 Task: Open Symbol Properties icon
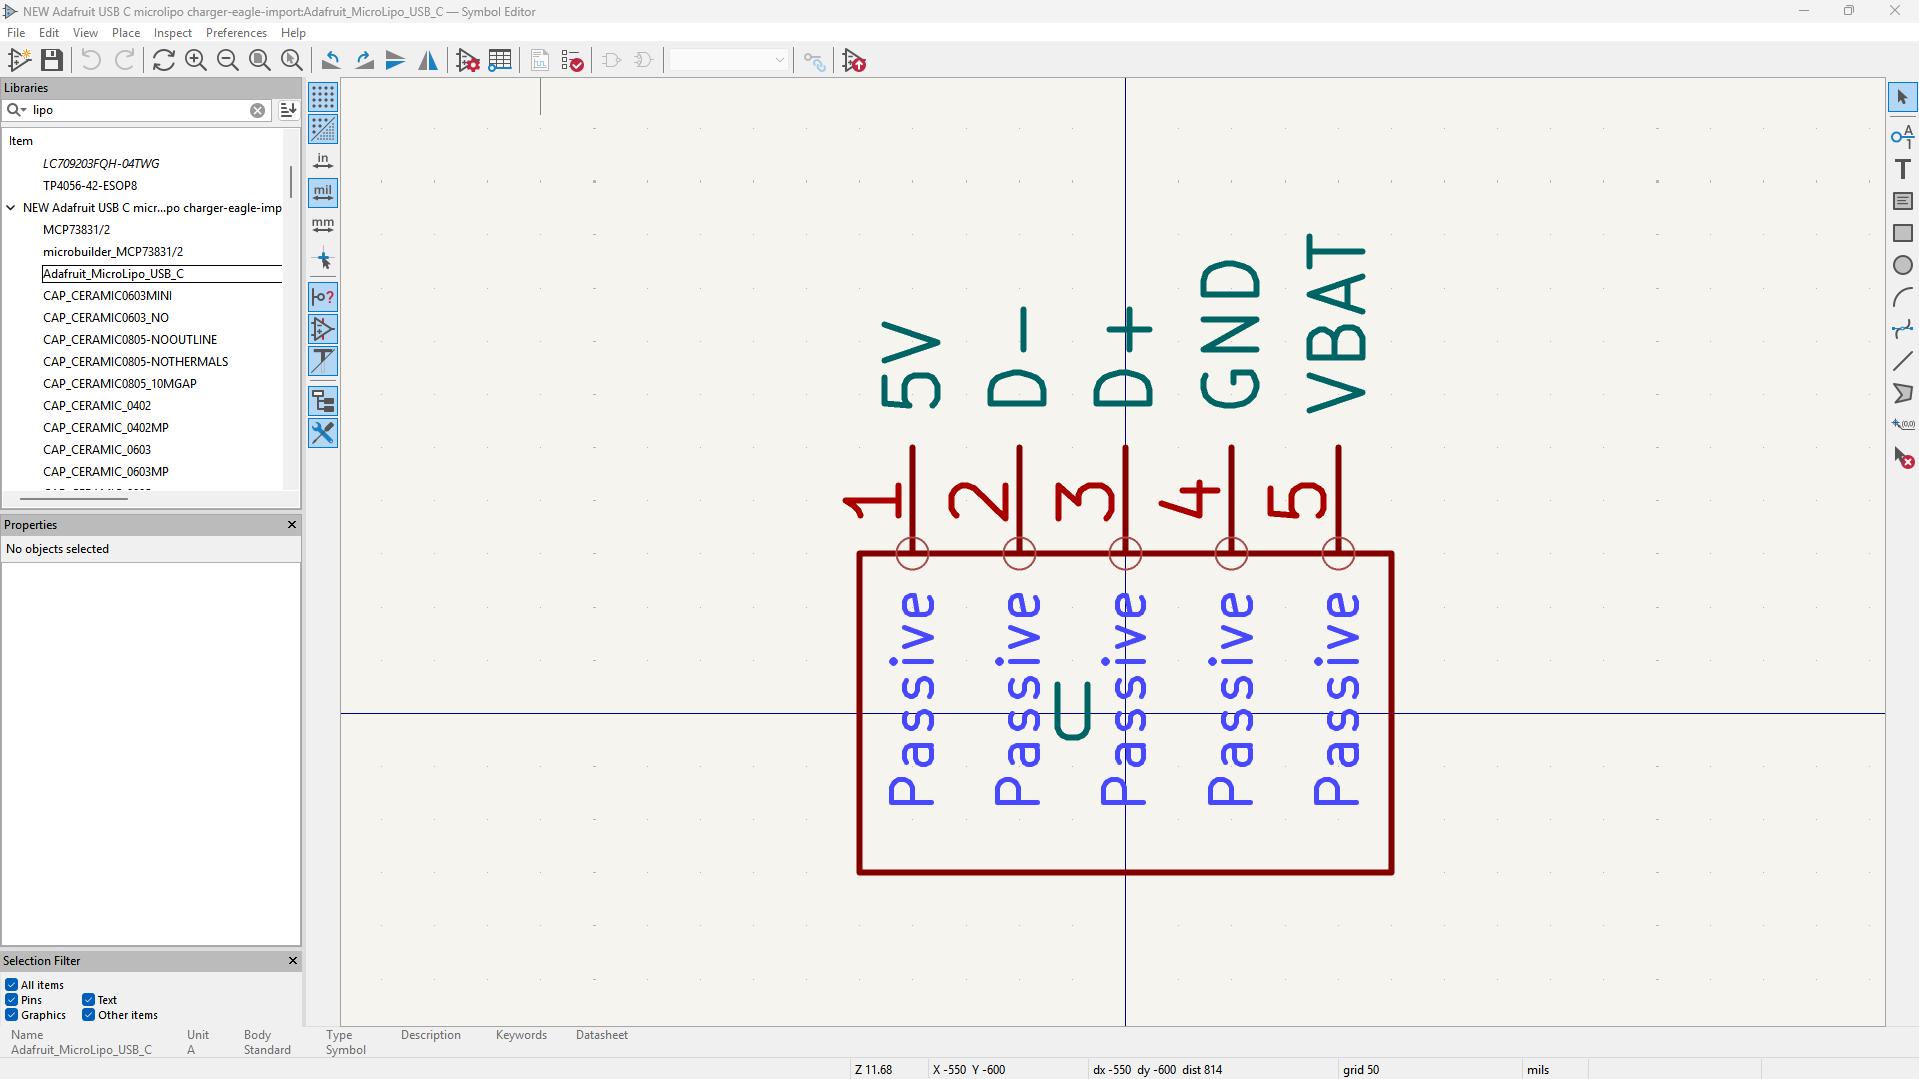click(x=467, y=60)
